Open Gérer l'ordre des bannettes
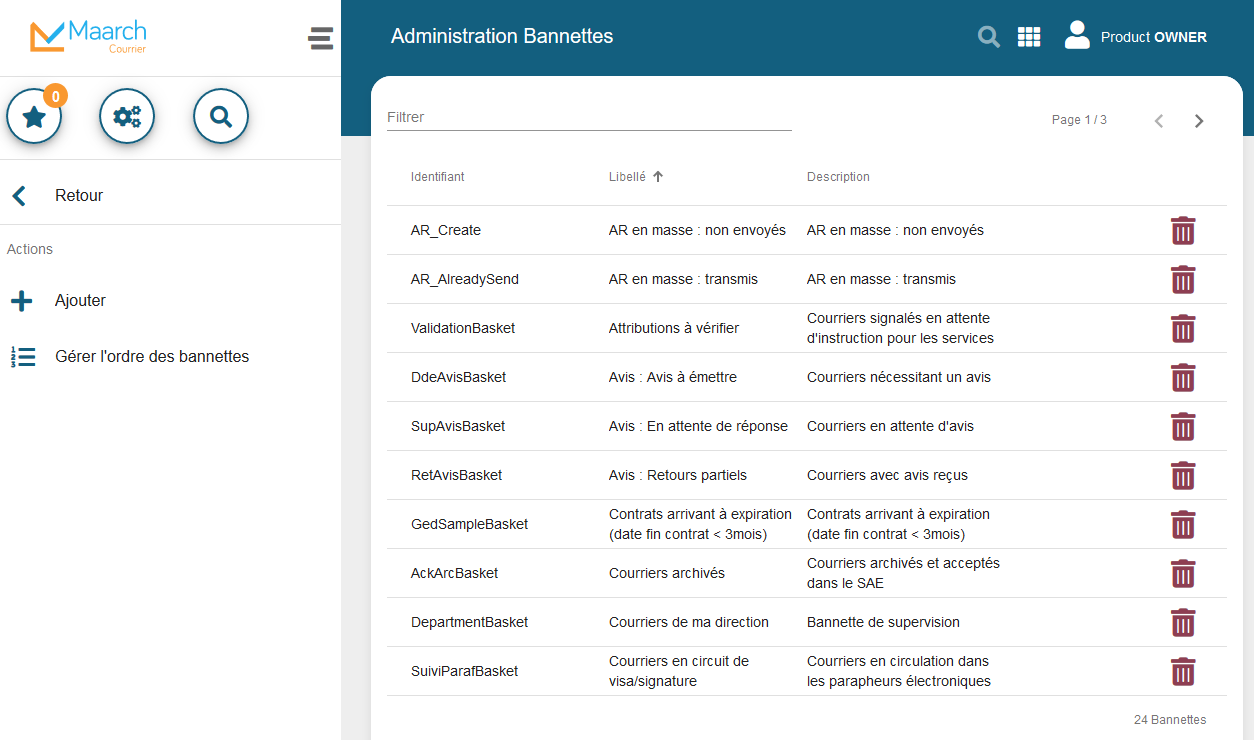Viewport: 1254px width, 740px height. [151, 357]
